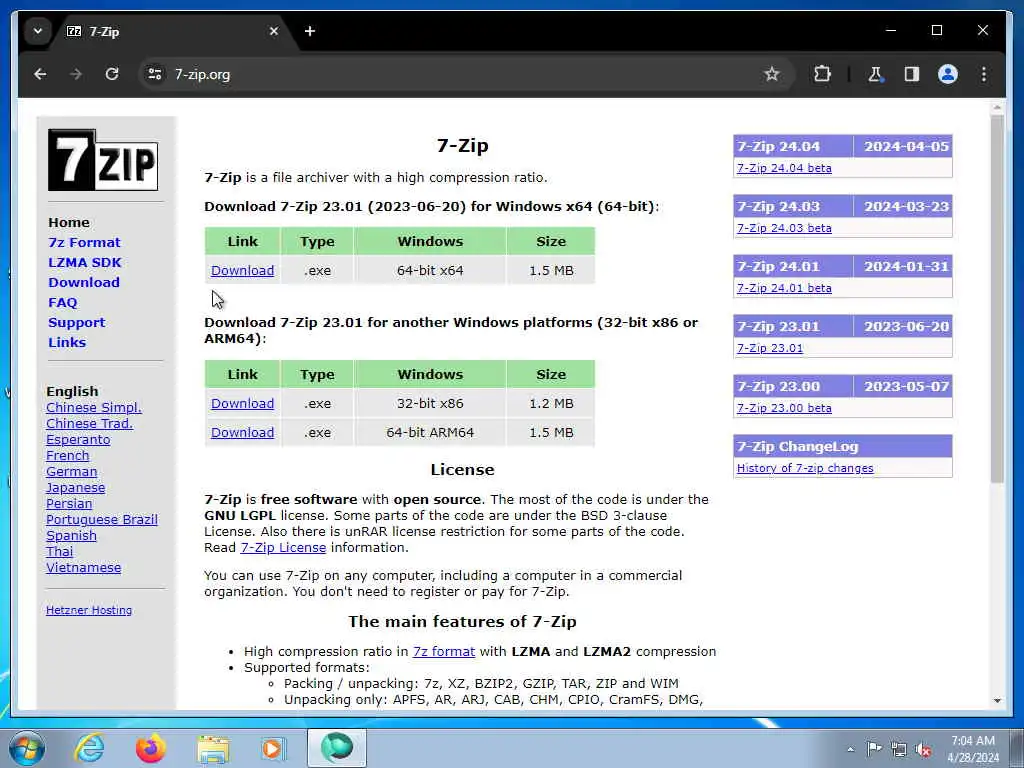1024x768 pixels.
Task: Open the Support page
Action: (x=76, y=323)
